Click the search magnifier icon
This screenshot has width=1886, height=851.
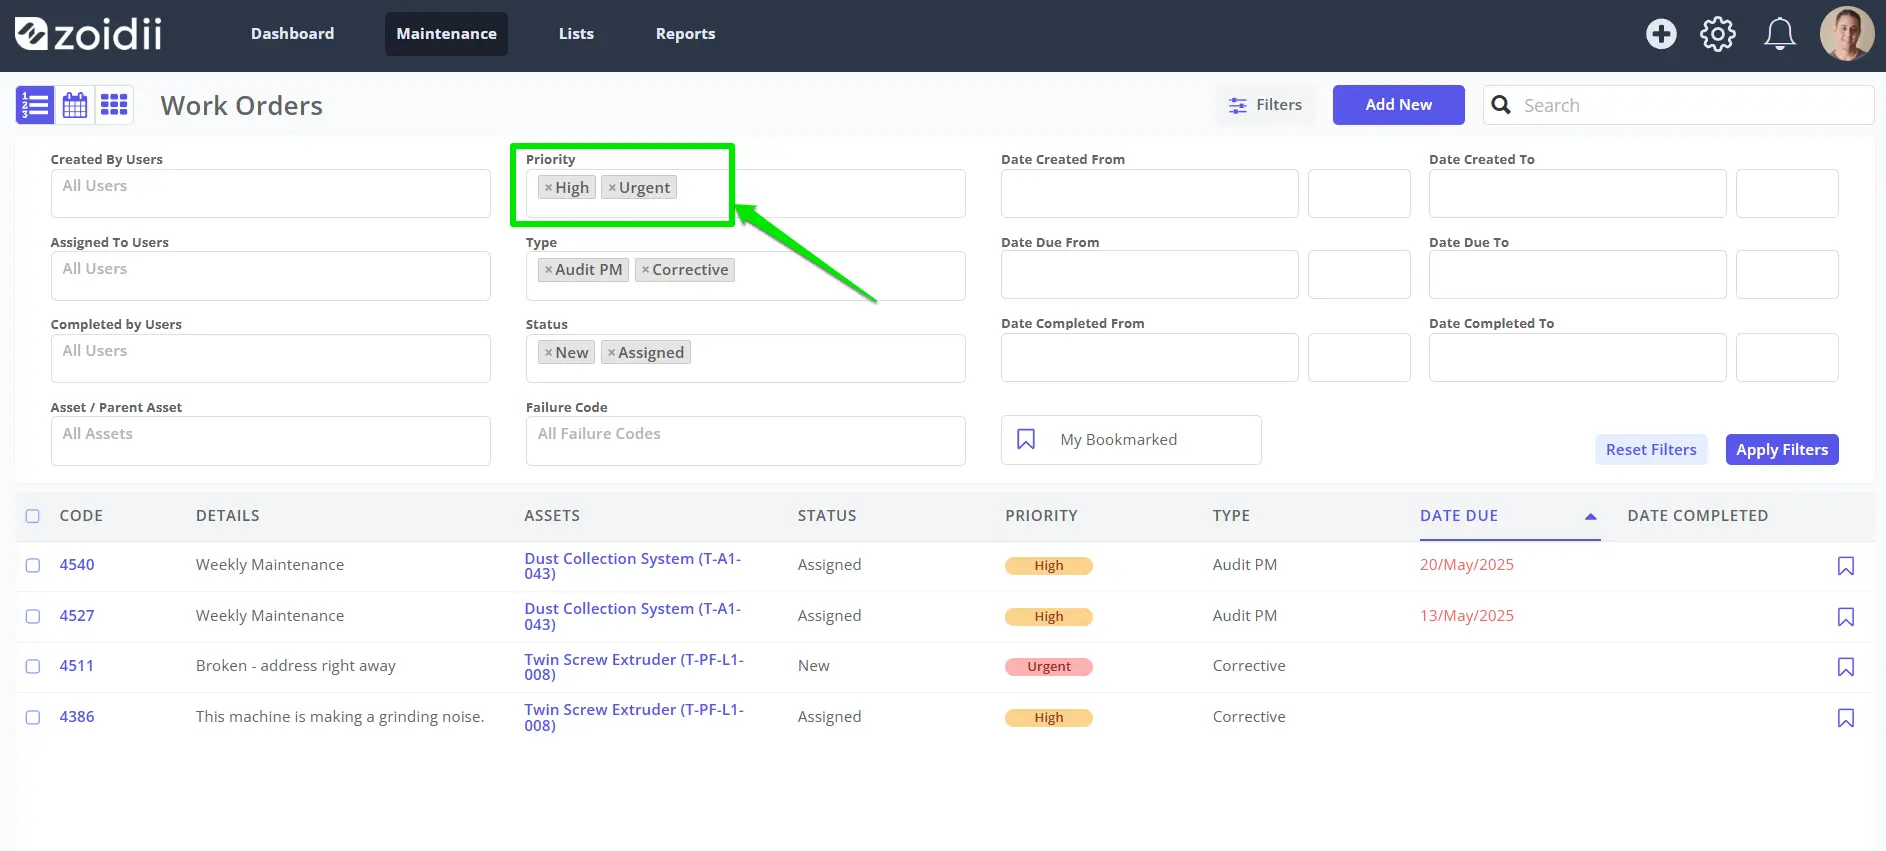coord(1501,105)
